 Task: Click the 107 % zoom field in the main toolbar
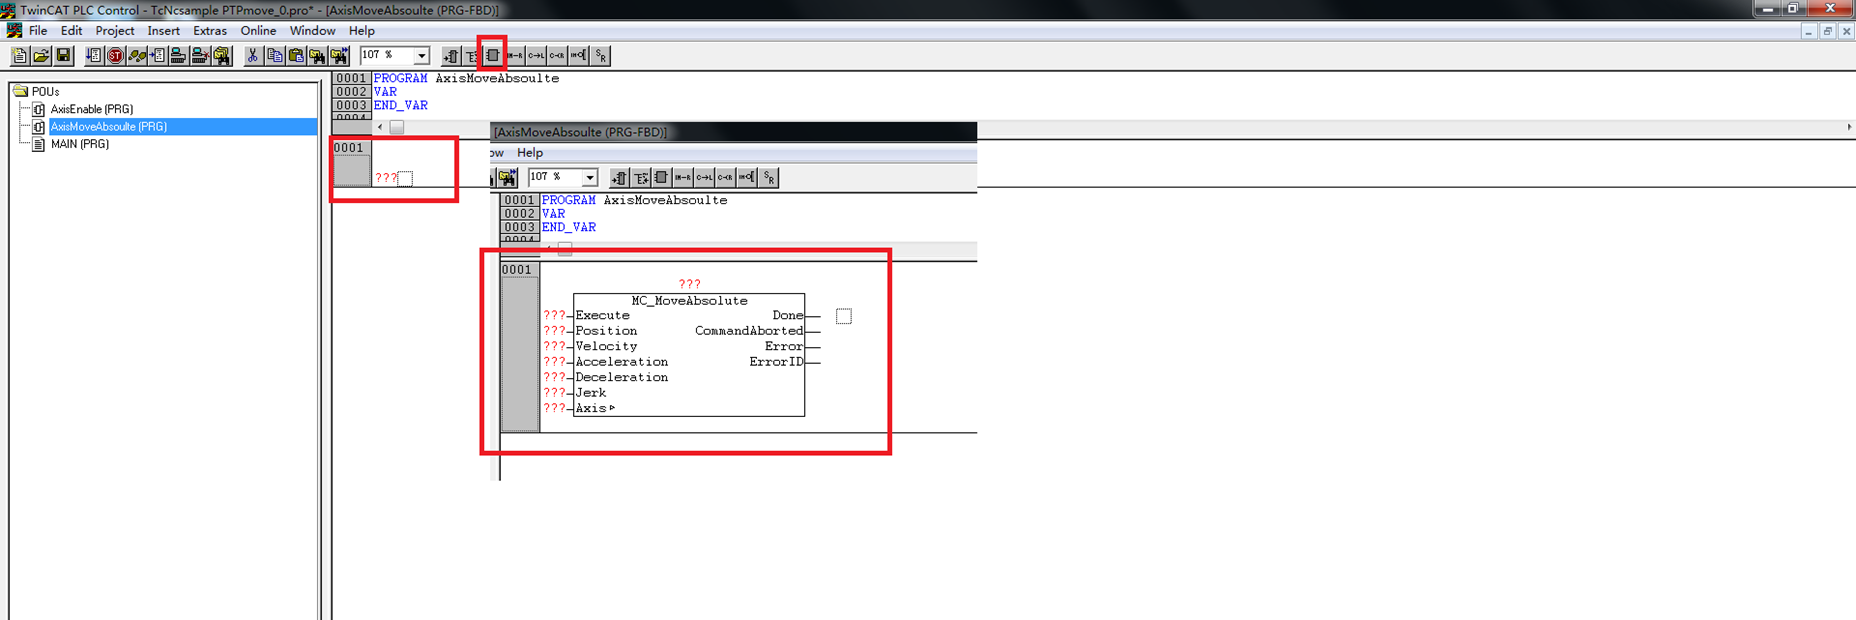coord(386,55)
